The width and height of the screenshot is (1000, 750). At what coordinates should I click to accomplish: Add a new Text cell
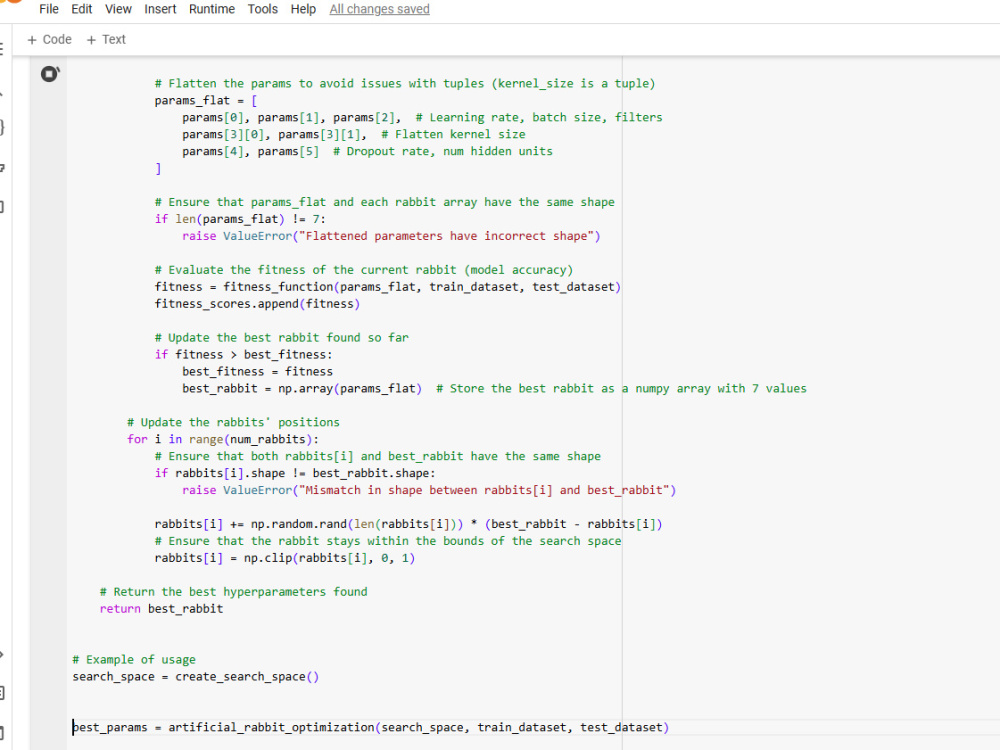click(106, 40)
